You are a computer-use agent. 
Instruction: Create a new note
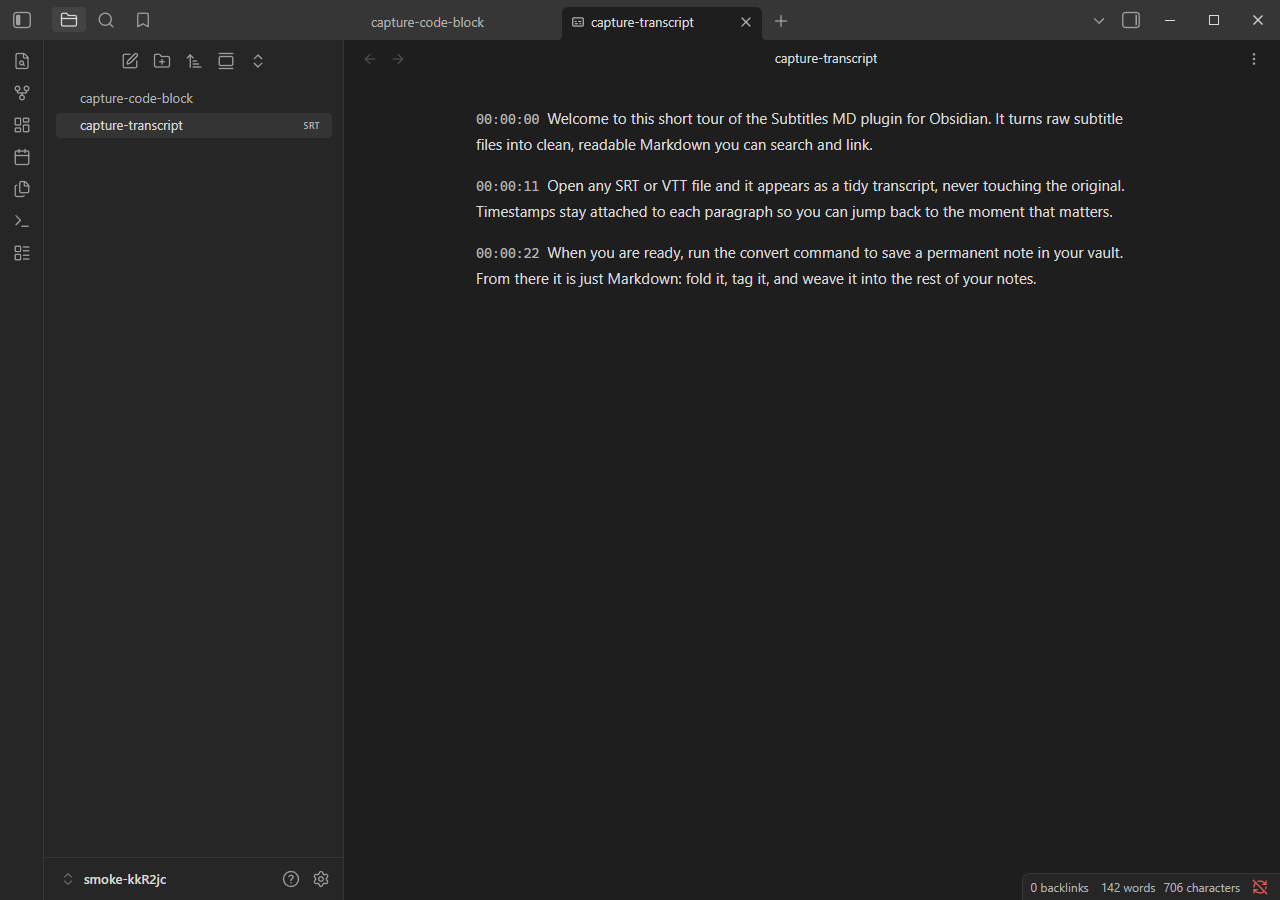(x=130, y=61)
